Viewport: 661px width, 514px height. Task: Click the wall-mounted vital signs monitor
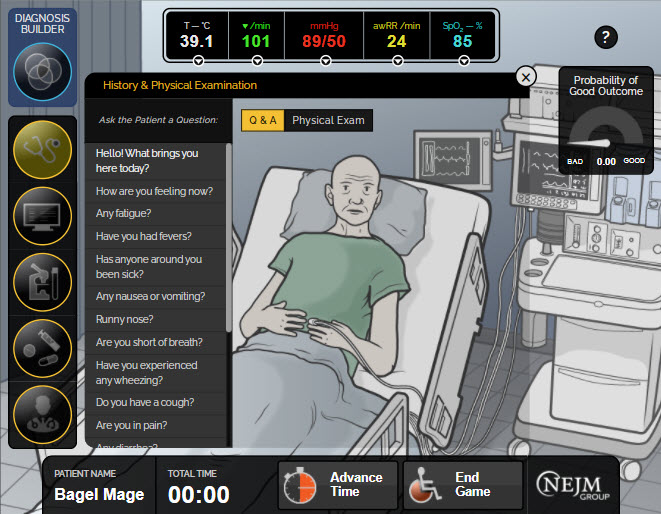click(x=453, y=159)
